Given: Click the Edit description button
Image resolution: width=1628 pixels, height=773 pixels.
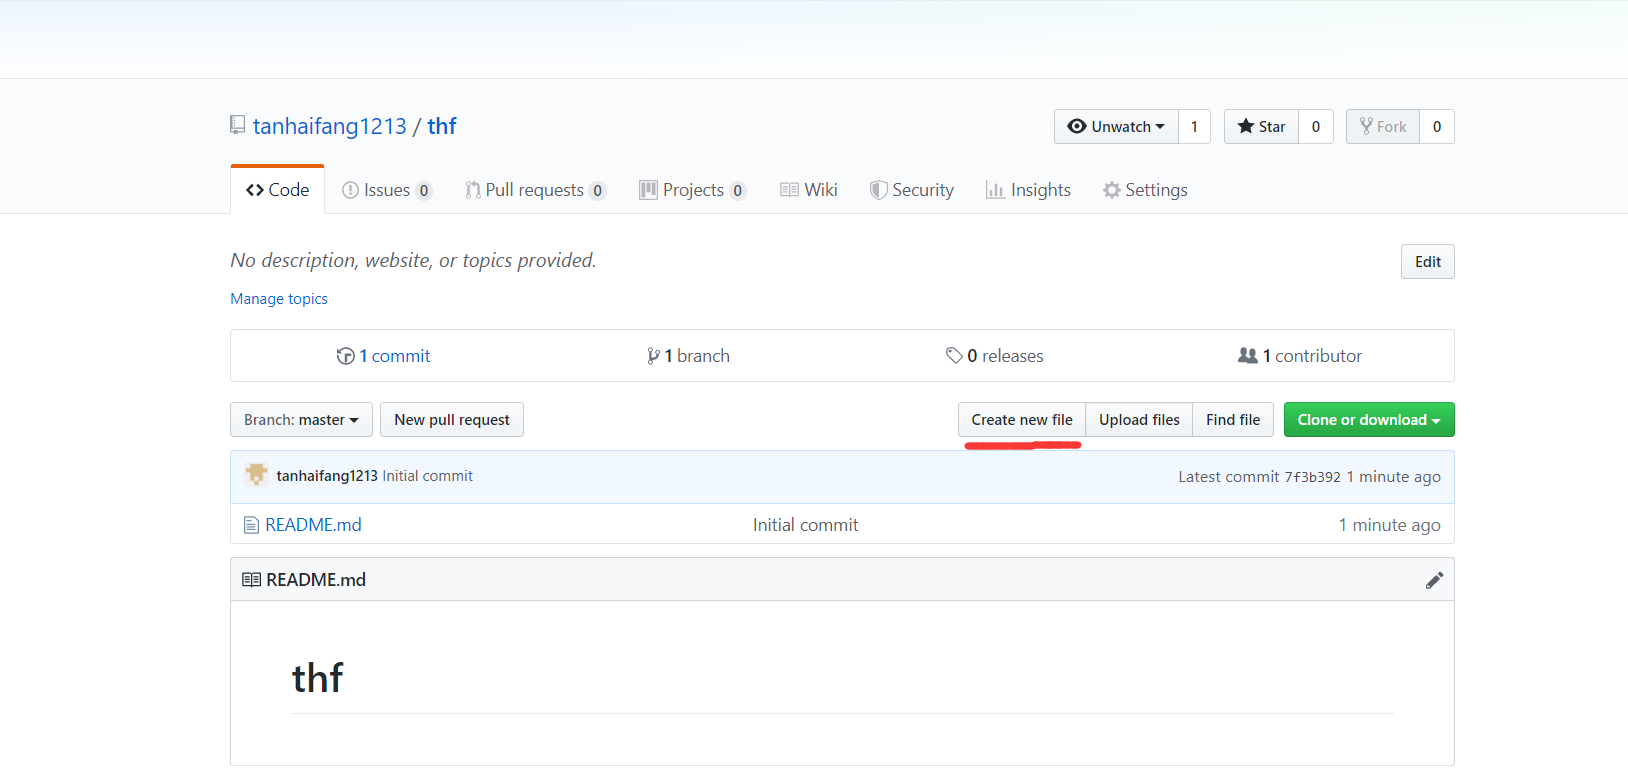Looking at the screenshot, I should pyautogui.click(x=1428, y=262).
